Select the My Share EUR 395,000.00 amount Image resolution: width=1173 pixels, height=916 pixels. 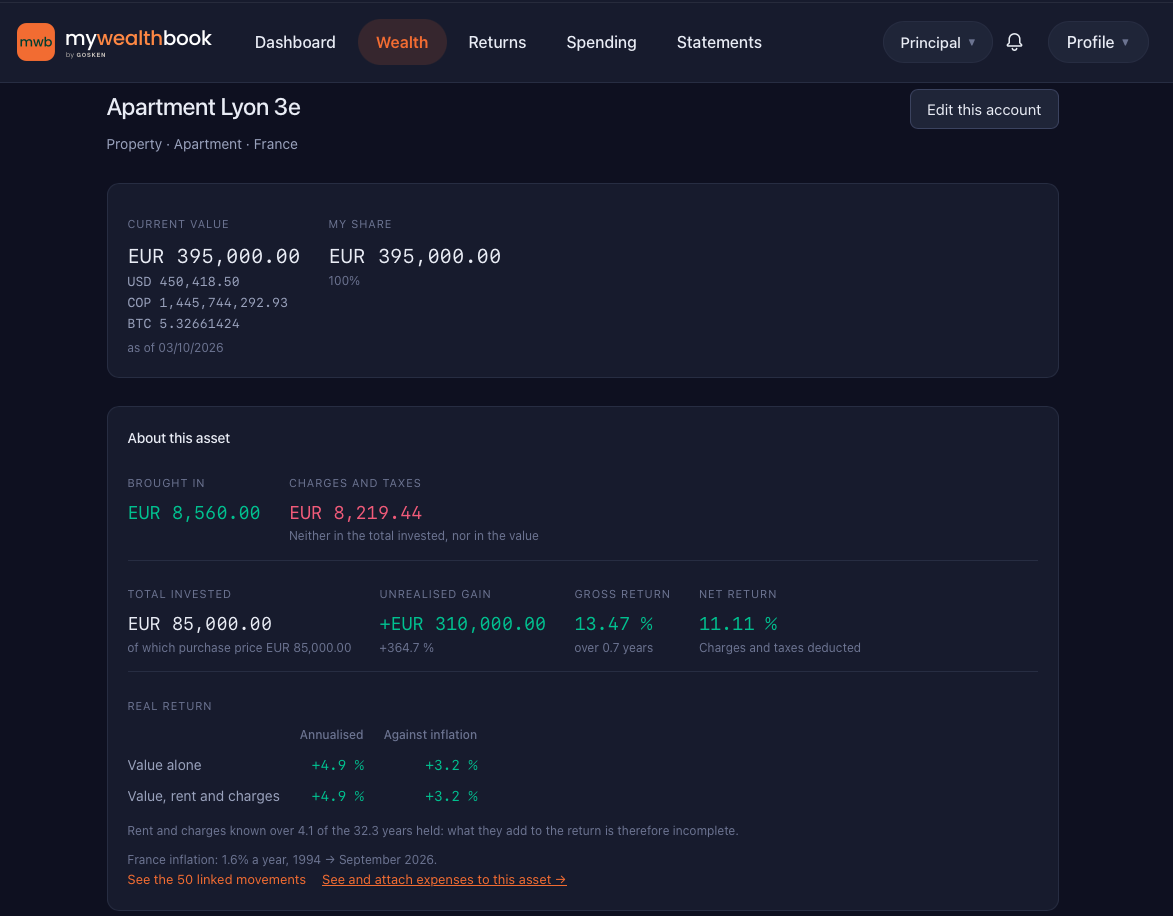pyautogui.click(x=414, y=256)
